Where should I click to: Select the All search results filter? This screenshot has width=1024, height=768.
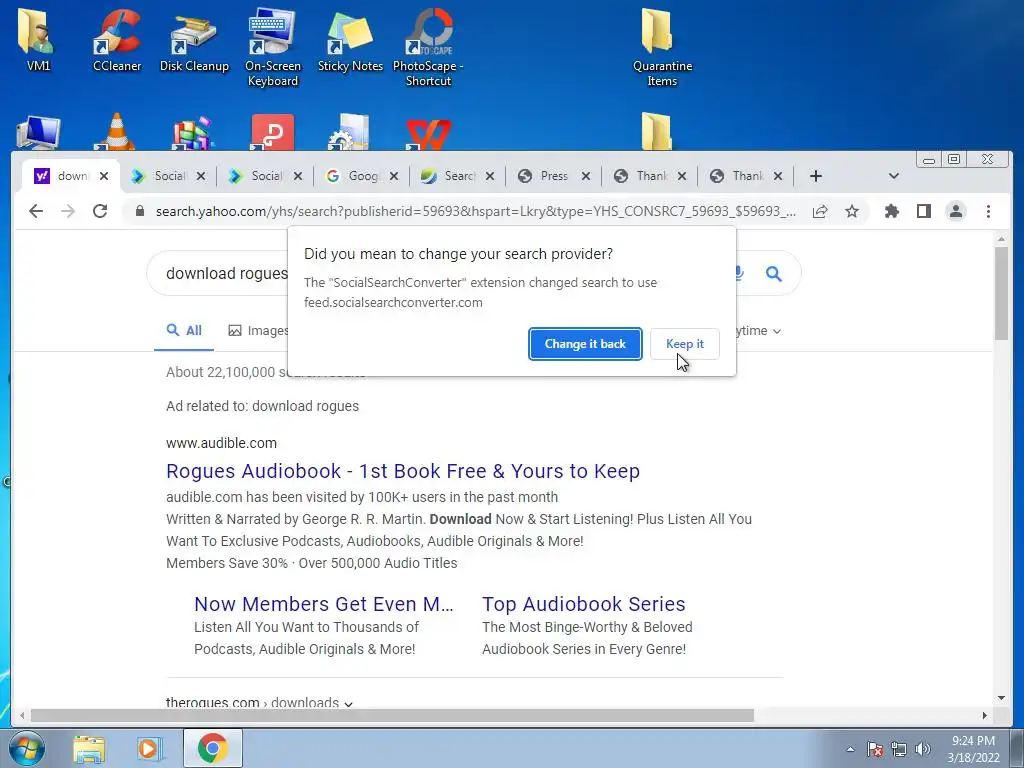pos(184,330)
